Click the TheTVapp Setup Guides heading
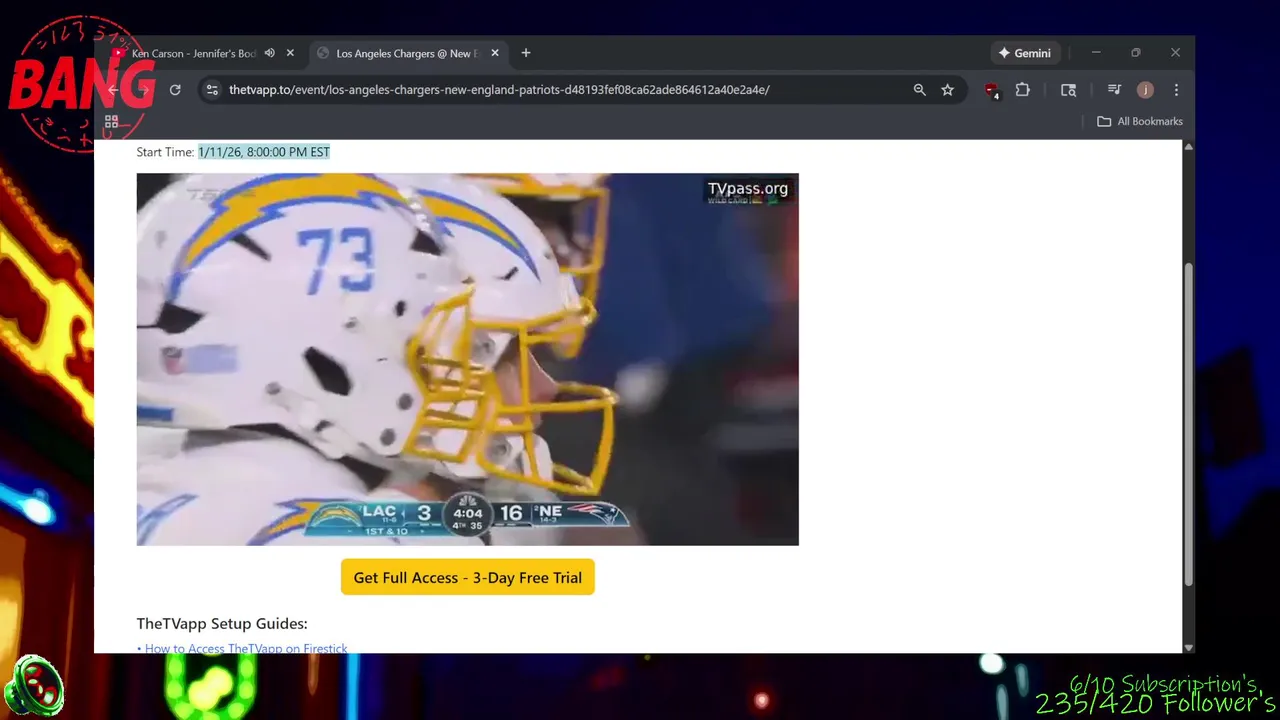This screenshot has width=1280, height=720. tap(222, 623)
